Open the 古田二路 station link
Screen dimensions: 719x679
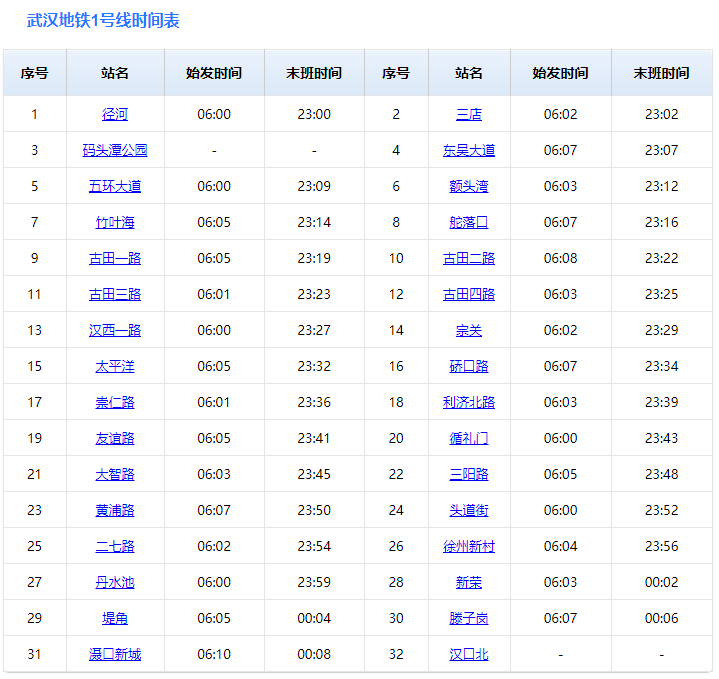tap(469, 258)
